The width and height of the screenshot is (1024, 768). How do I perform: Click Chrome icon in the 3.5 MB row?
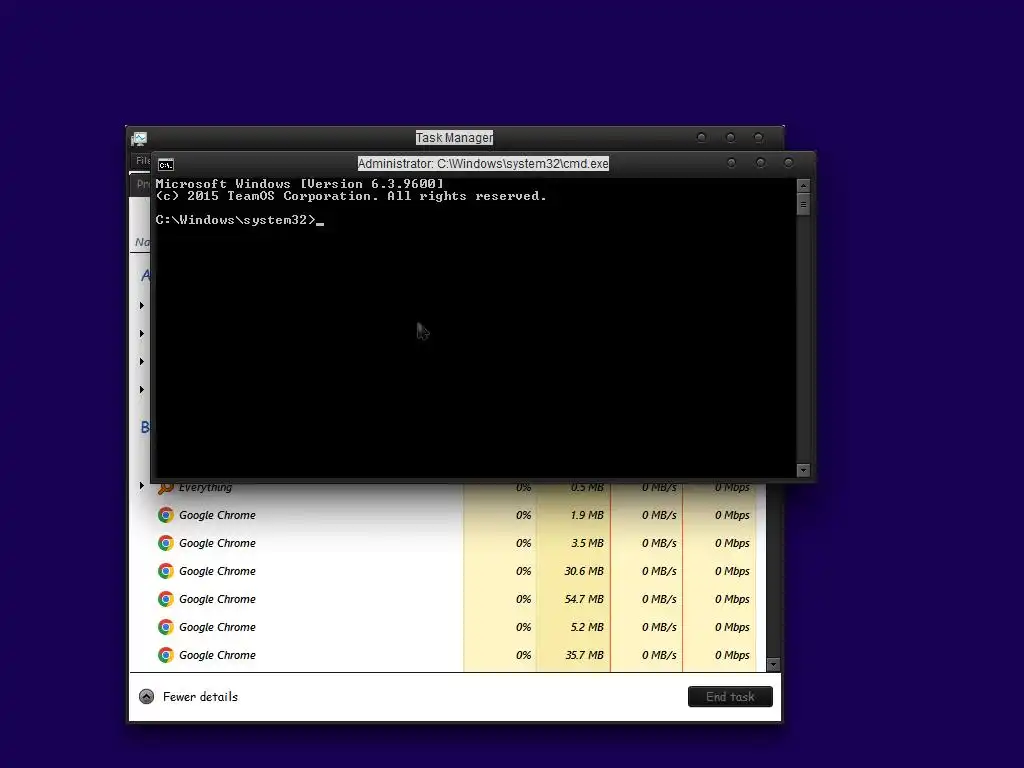click(x=166, y=543)
